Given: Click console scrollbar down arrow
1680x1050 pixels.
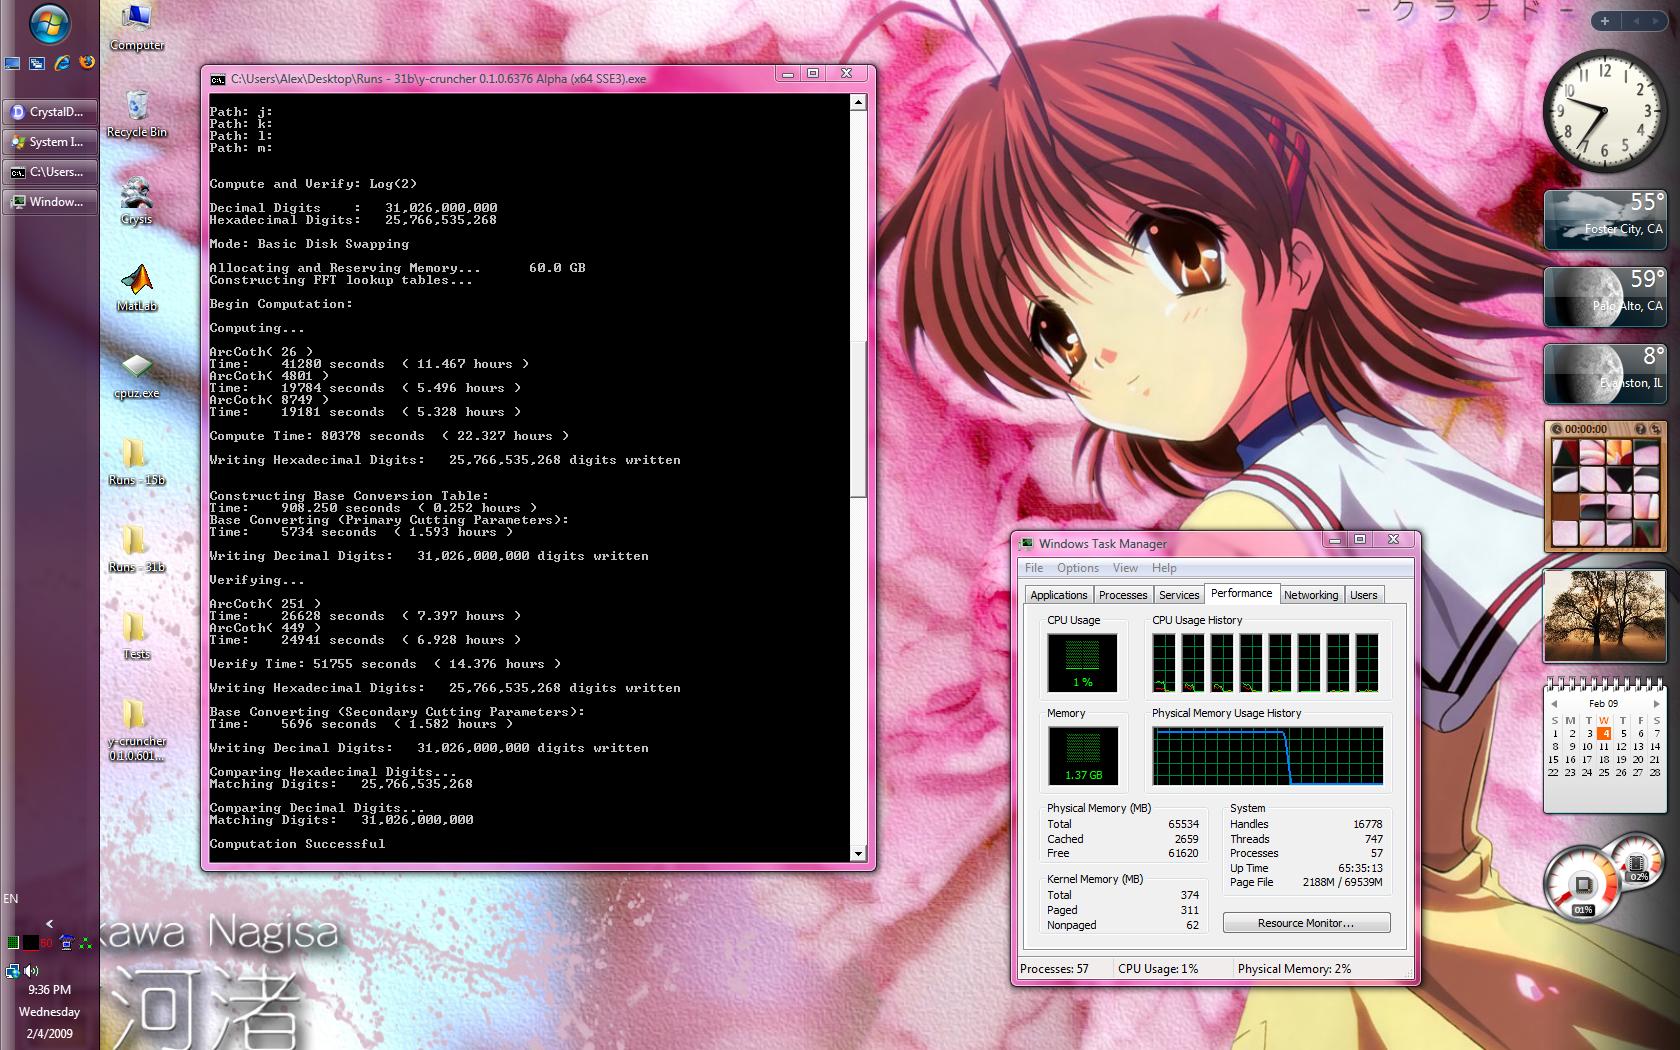Looking at the screenshot, I should pyautogui.click(x=857, y=853).
